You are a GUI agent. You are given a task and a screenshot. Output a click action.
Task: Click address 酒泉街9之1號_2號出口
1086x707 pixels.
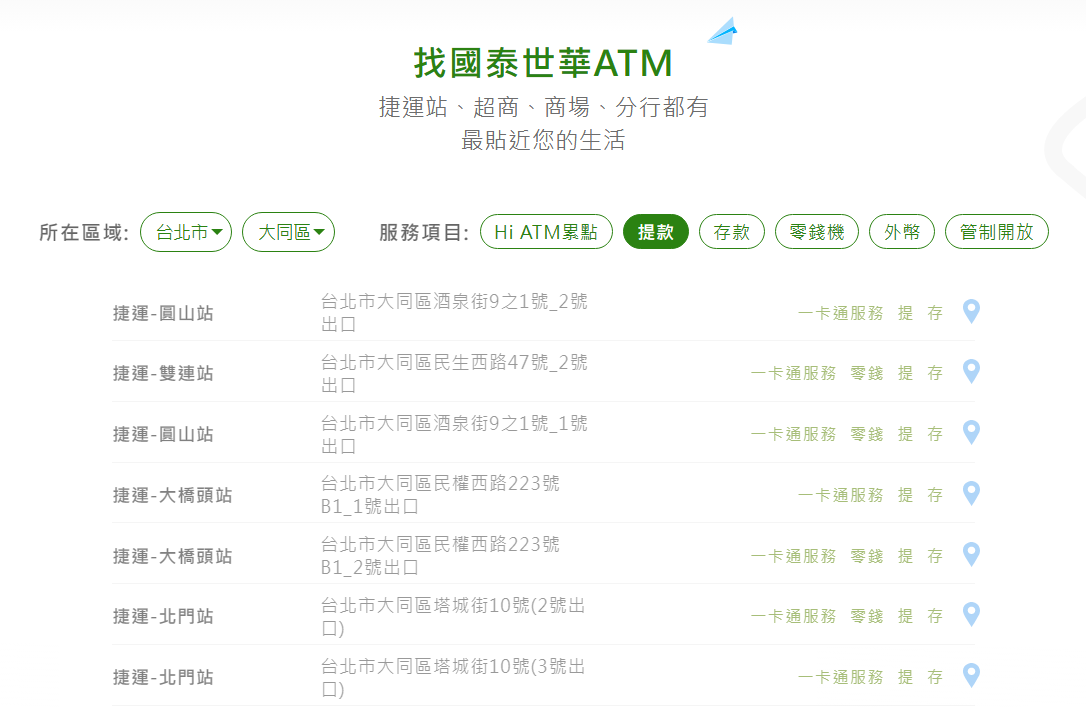454,312
